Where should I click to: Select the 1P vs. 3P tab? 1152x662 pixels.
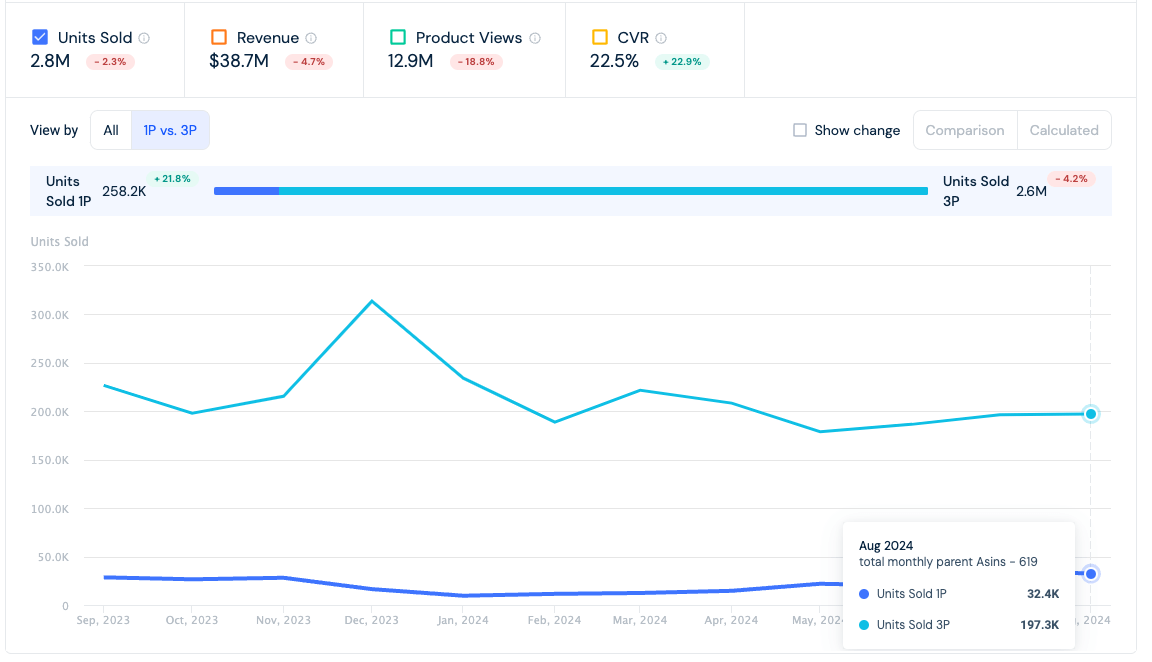pyautogui.click(x=170, y=130)
